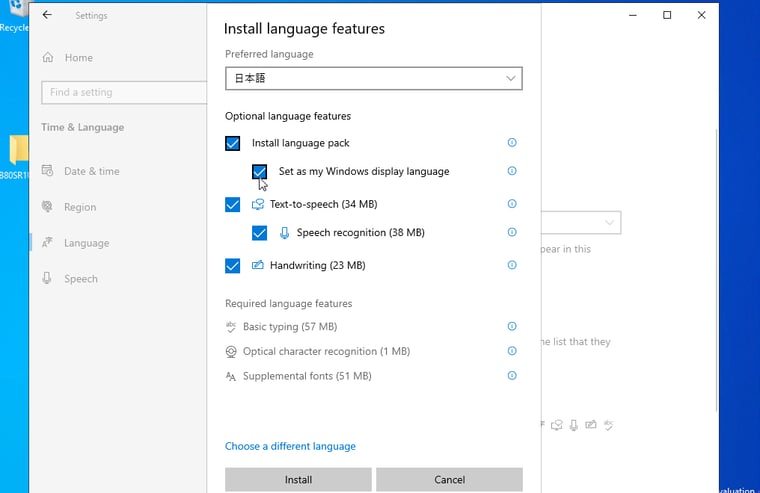Click the Settings window vertical scrollbar
This screenshot has height=493, width=760.
(717, 270)
